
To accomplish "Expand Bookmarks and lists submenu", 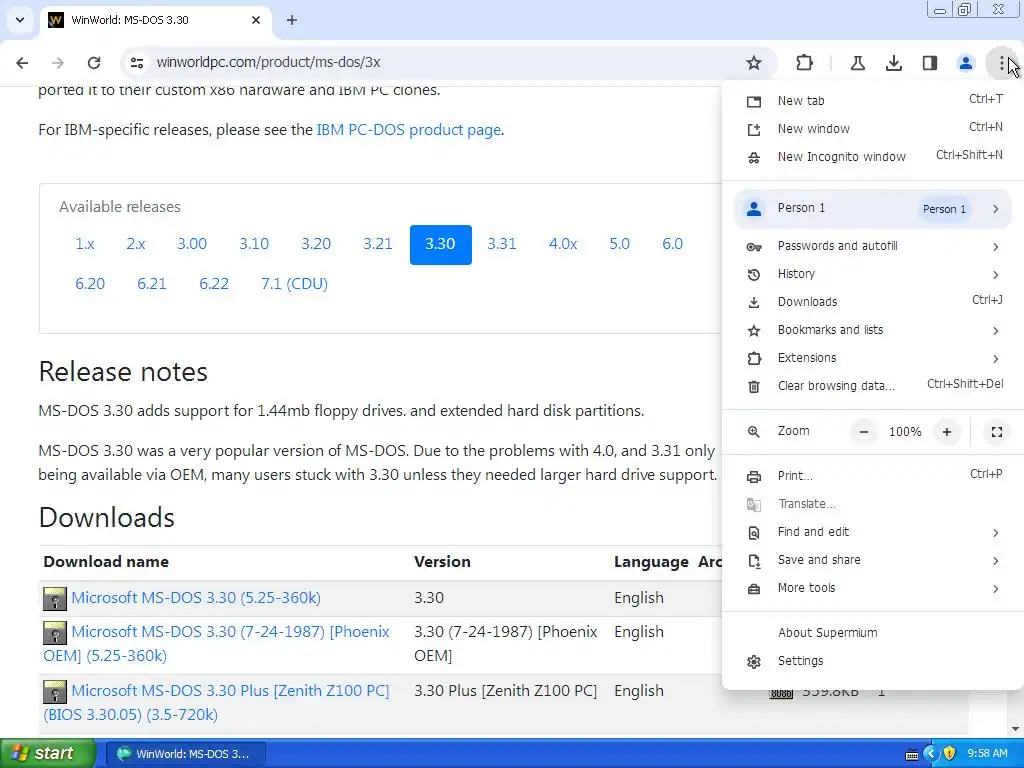I will (x=872, y=330).
